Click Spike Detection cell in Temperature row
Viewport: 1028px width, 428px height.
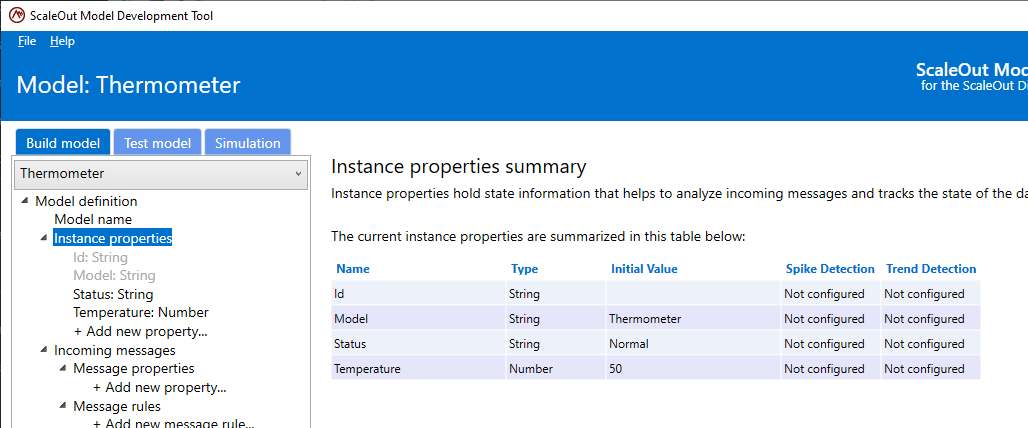(x=831, y=368)
